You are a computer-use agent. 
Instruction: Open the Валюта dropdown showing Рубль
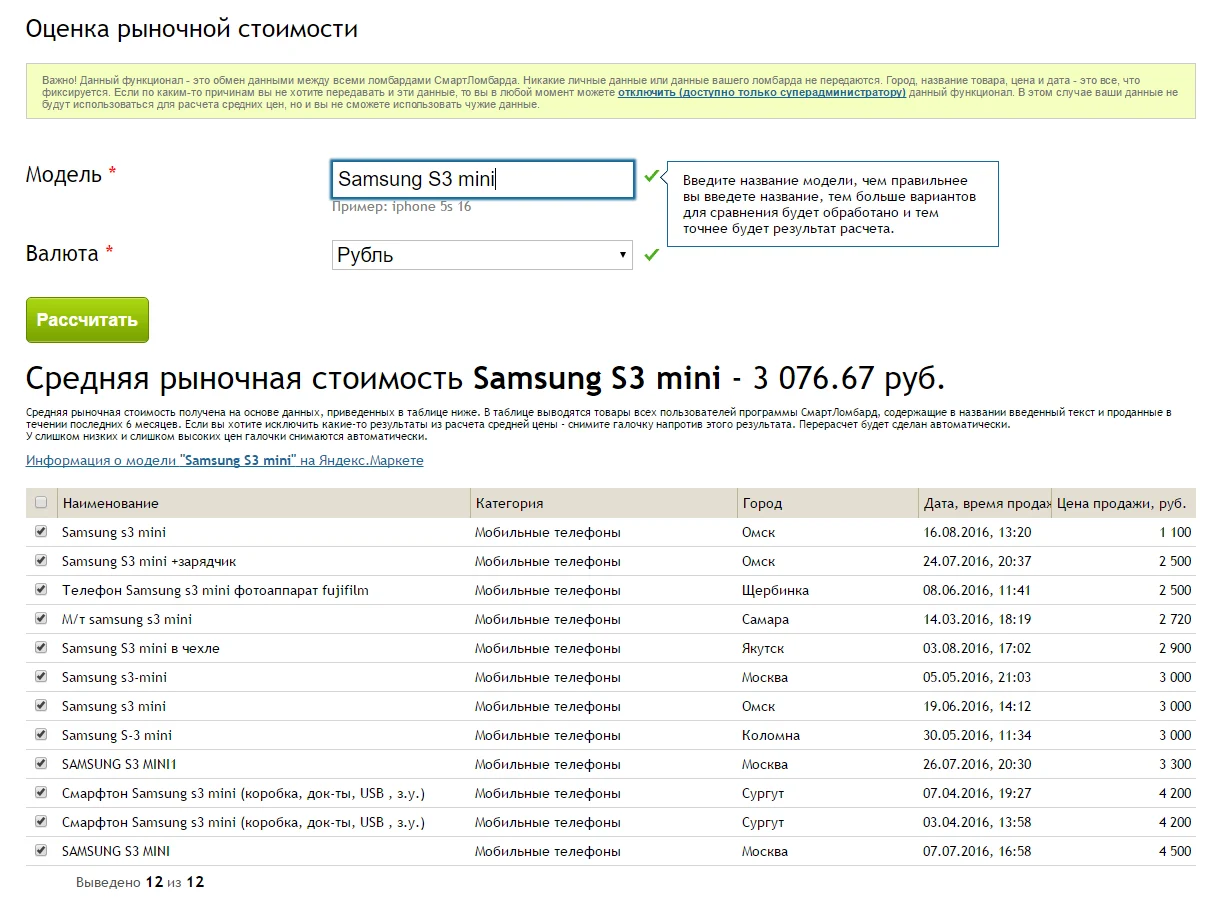(x=482, y=255)
